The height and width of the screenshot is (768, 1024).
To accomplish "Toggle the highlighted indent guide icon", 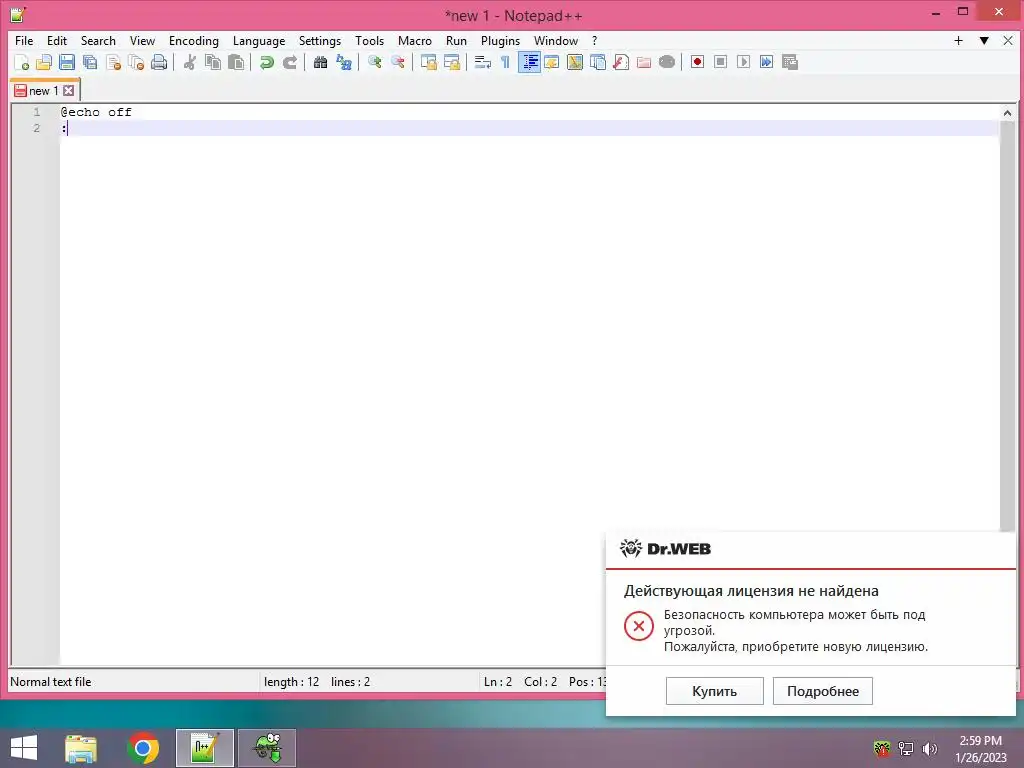I will 529,62.
